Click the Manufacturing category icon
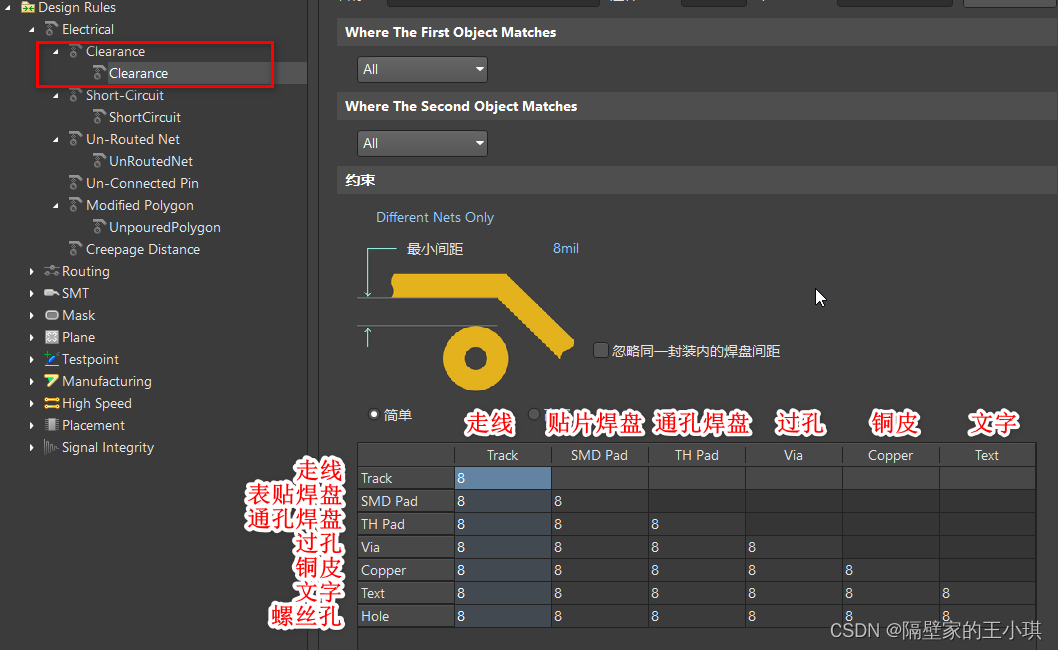 click(x=52, y=381)
